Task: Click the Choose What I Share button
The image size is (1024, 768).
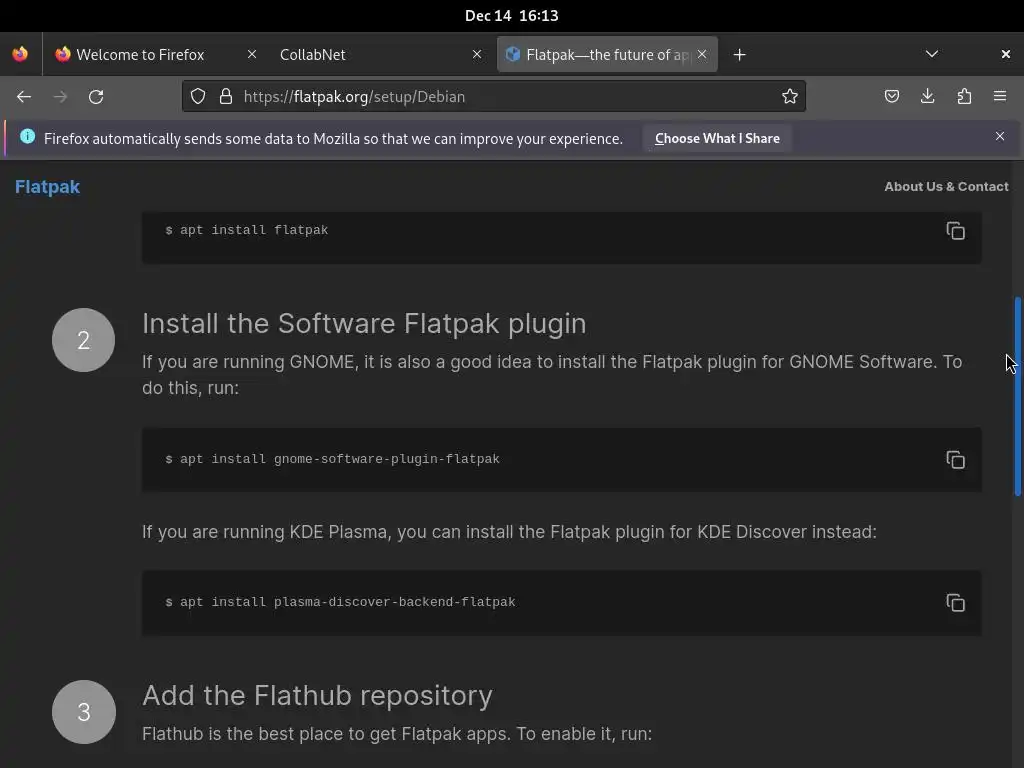Action: (717, 138)
